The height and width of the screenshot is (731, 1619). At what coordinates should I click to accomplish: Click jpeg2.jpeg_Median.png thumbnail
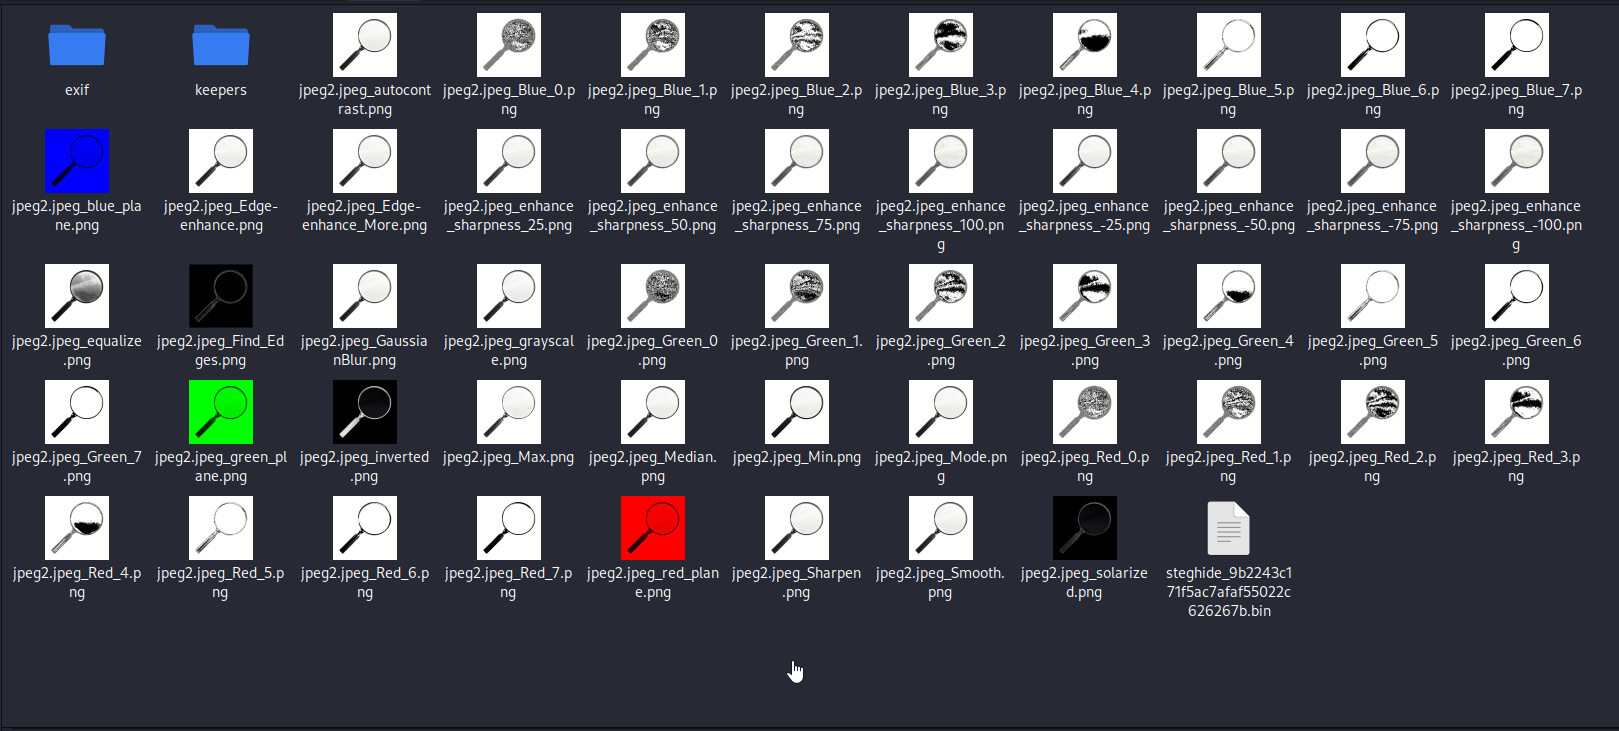click(653, 412)
